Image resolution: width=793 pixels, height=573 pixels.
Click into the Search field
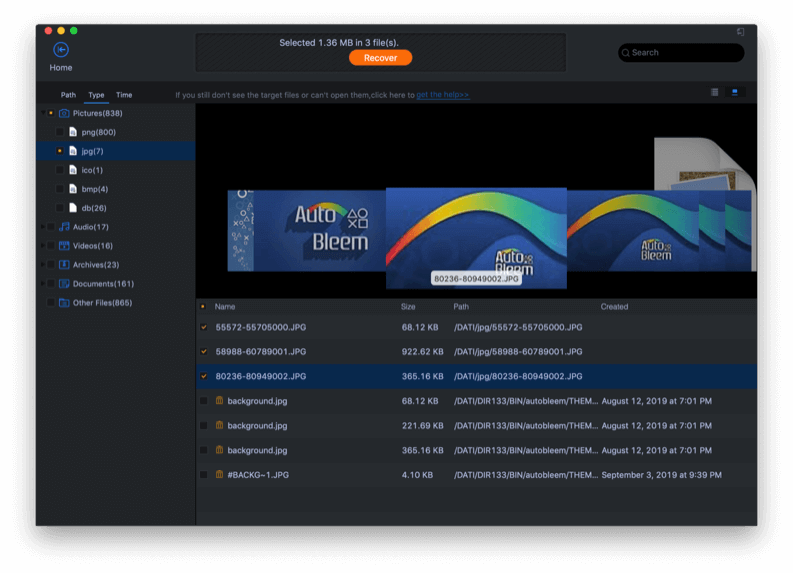(x=681, y=53)
